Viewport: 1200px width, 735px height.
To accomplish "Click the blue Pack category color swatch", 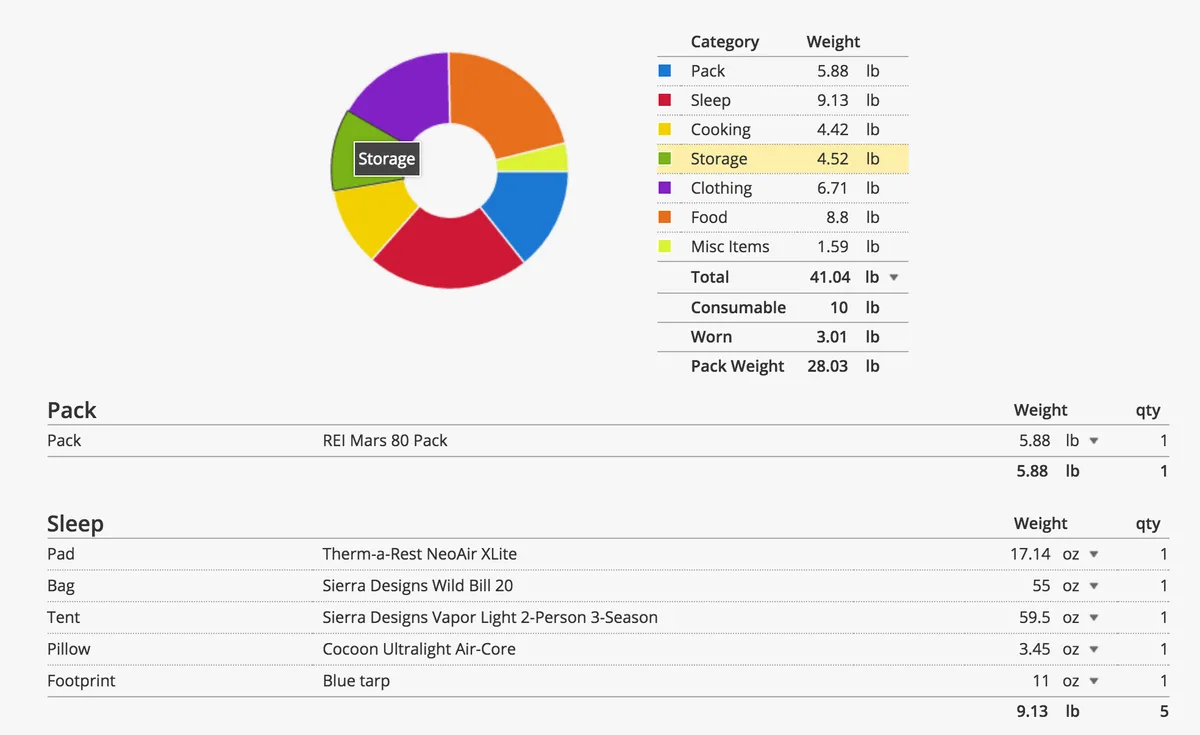I will [667, 70].
